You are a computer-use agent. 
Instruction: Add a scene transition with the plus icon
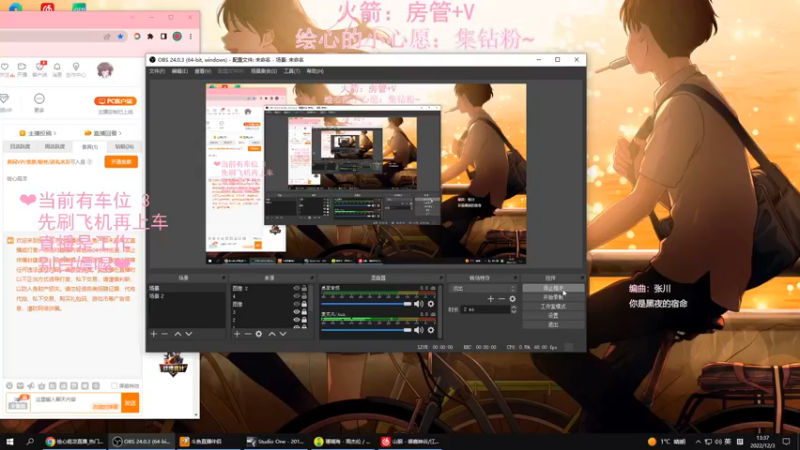490,299
